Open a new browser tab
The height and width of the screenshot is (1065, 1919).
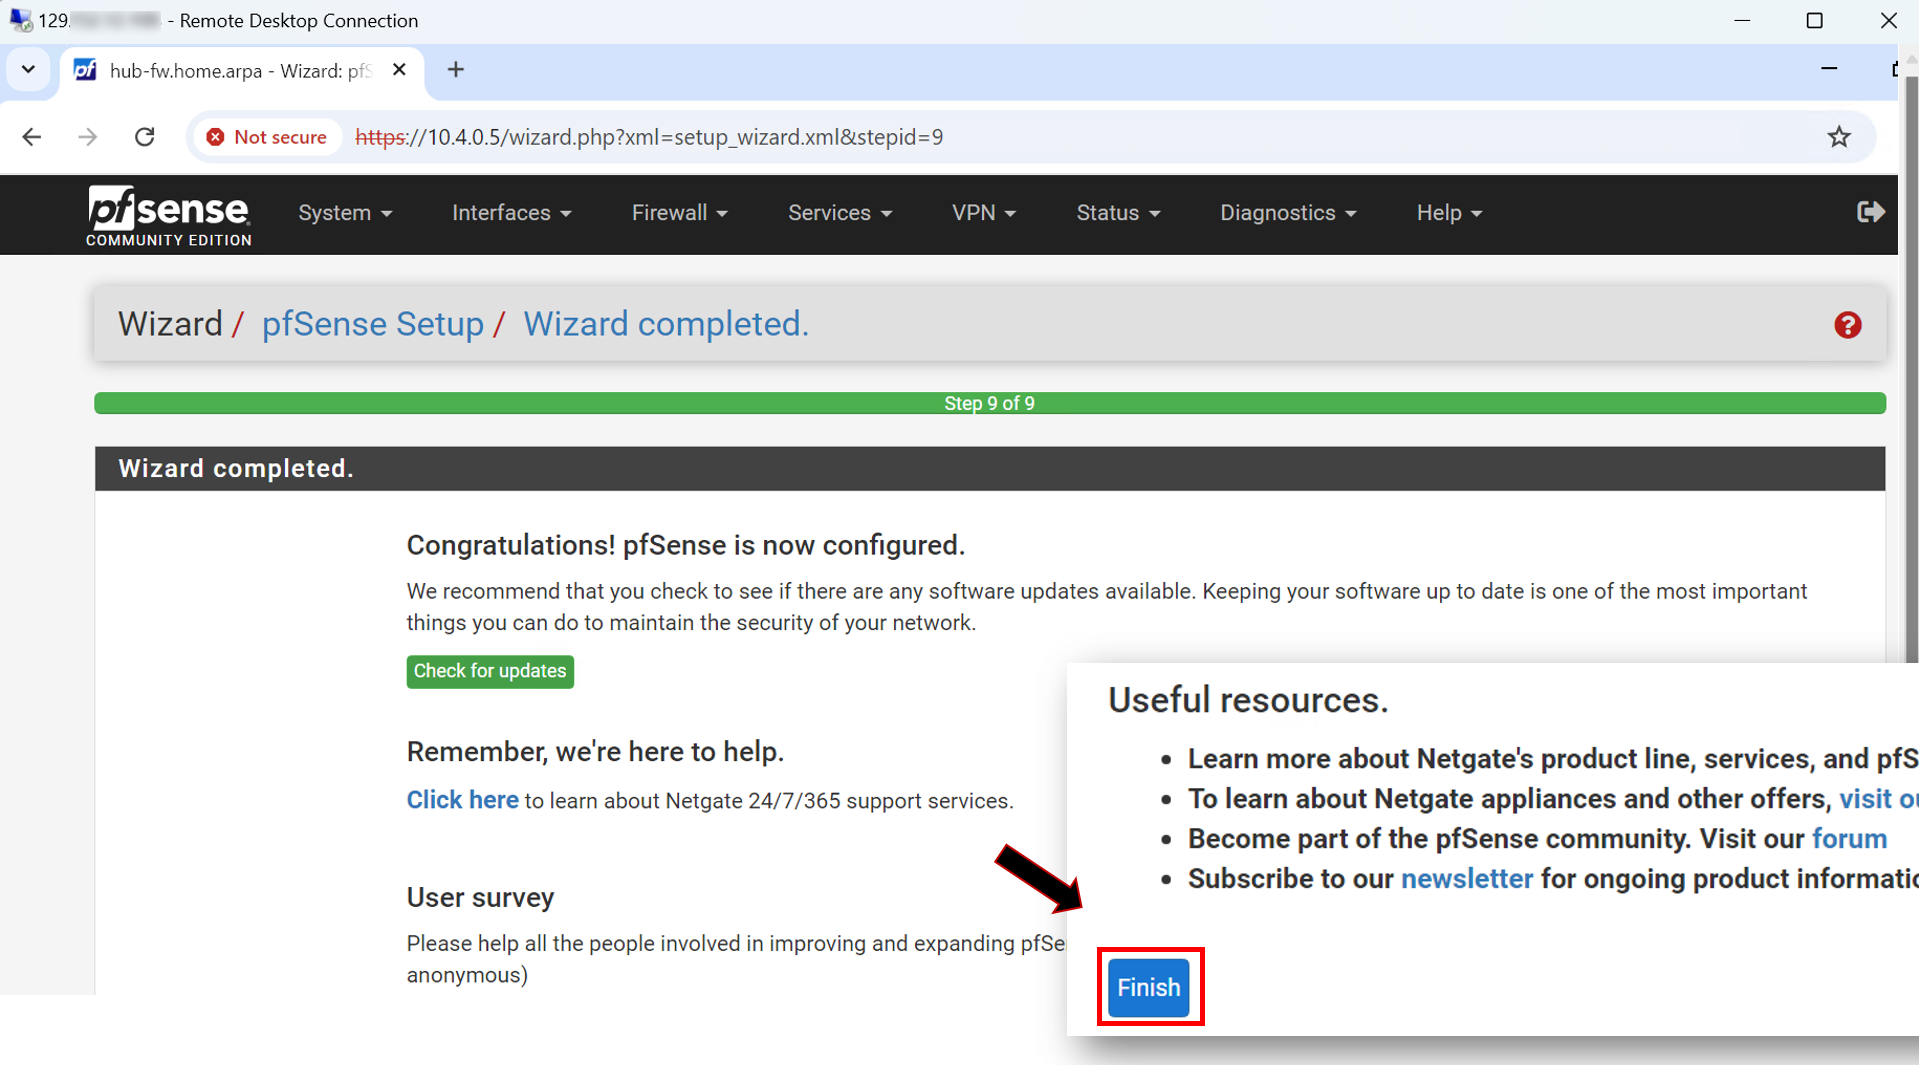(456, 70)
